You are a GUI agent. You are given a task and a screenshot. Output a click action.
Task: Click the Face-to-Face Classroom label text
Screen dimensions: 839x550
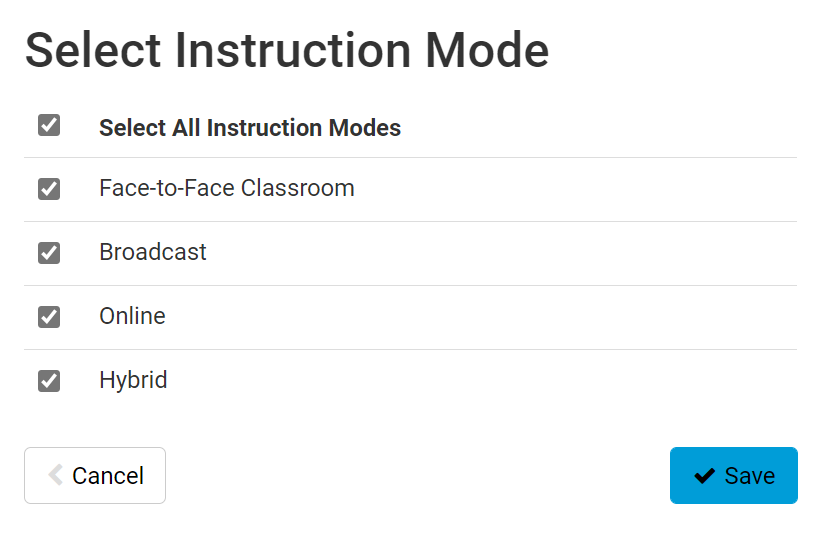[x=226, y=188]
